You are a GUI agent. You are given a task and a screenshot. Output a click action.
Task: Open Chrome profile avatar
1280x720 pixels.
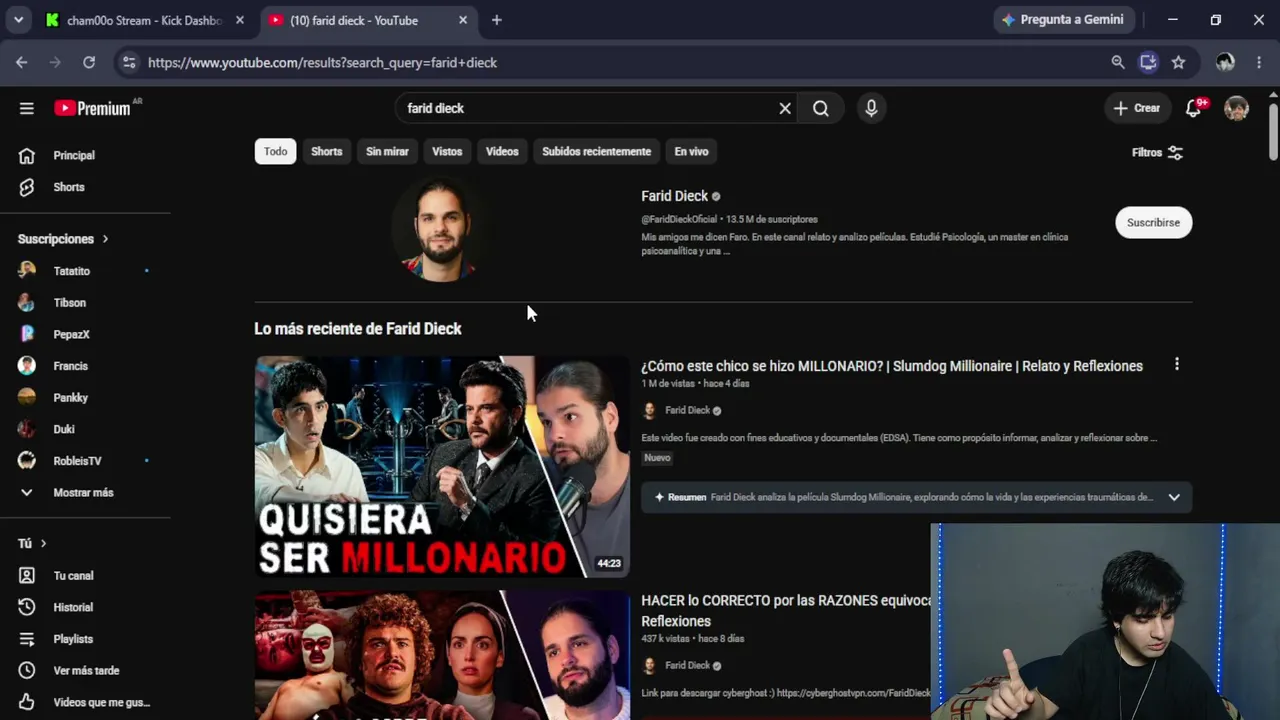point(1225,62)
